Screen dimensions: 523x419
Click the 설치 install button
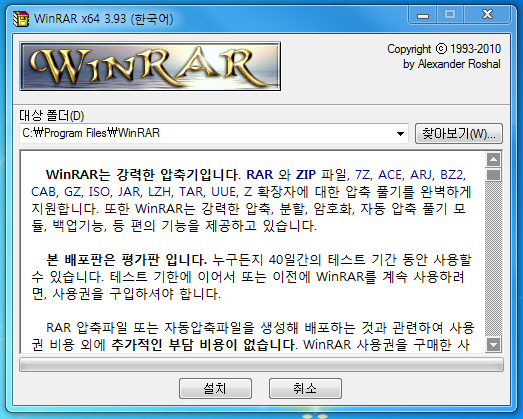coord(215,388)
